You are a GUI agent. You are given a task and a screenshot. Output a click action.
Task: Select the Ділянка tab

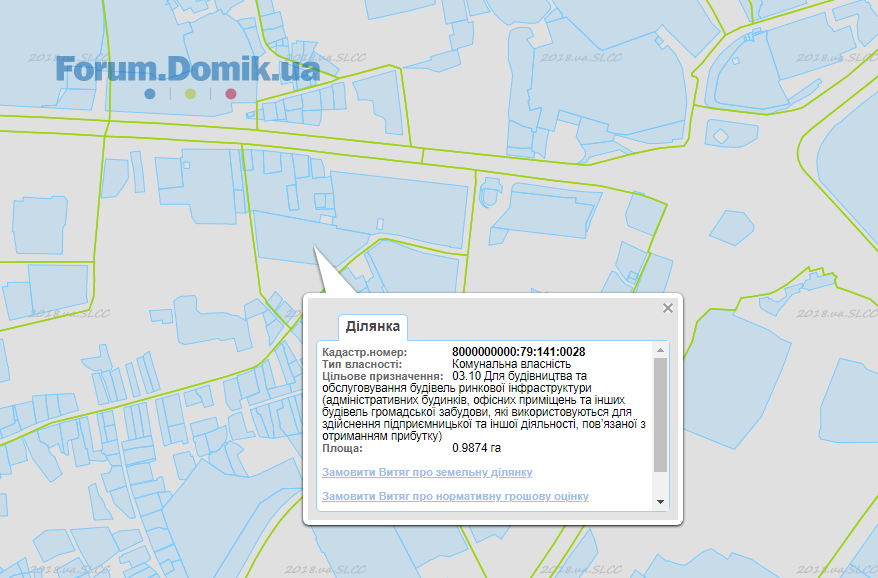373,327
